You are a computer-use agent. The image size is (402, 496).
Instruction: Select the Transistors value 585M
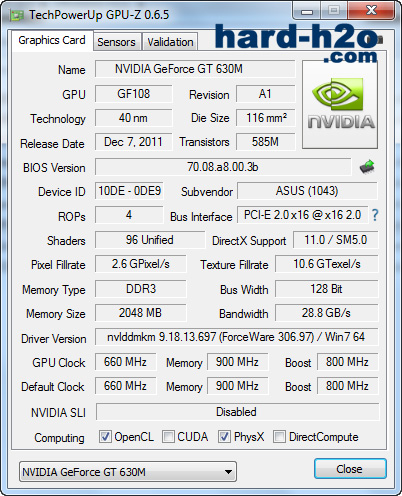pyautogui.click(x=266, y=142)
